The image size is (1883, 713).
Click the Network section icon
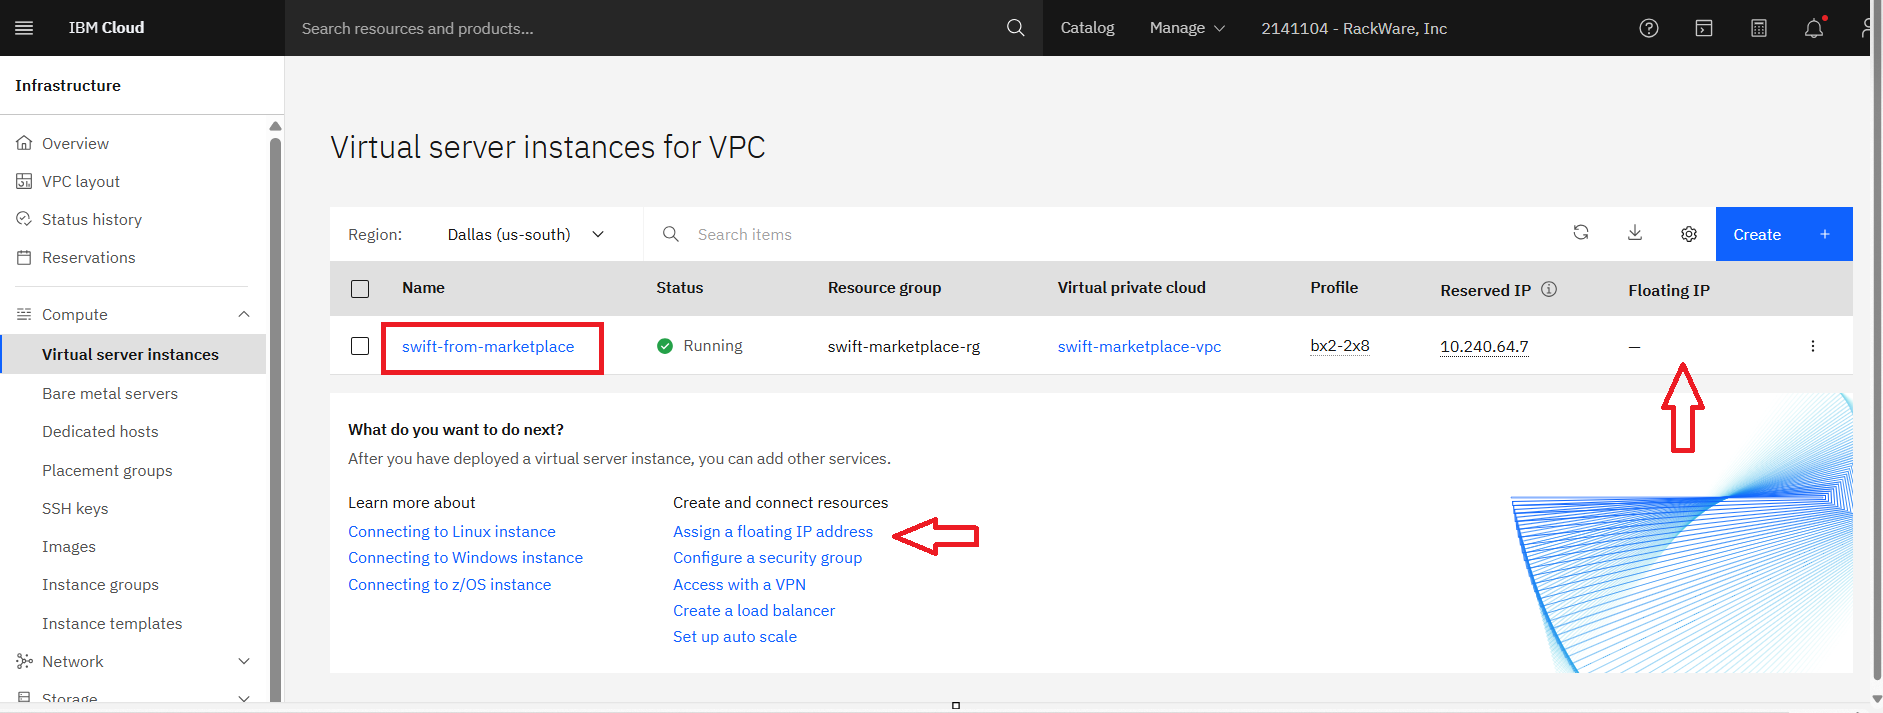pyautogui.click(x=24, y=661)
